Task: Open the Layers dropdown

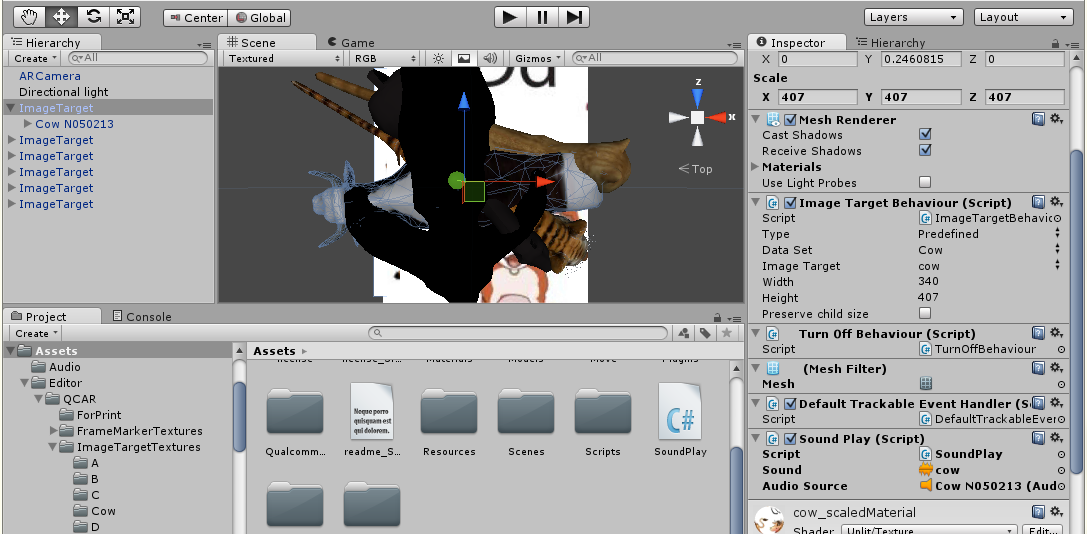Action: click(x=914, y=17)
